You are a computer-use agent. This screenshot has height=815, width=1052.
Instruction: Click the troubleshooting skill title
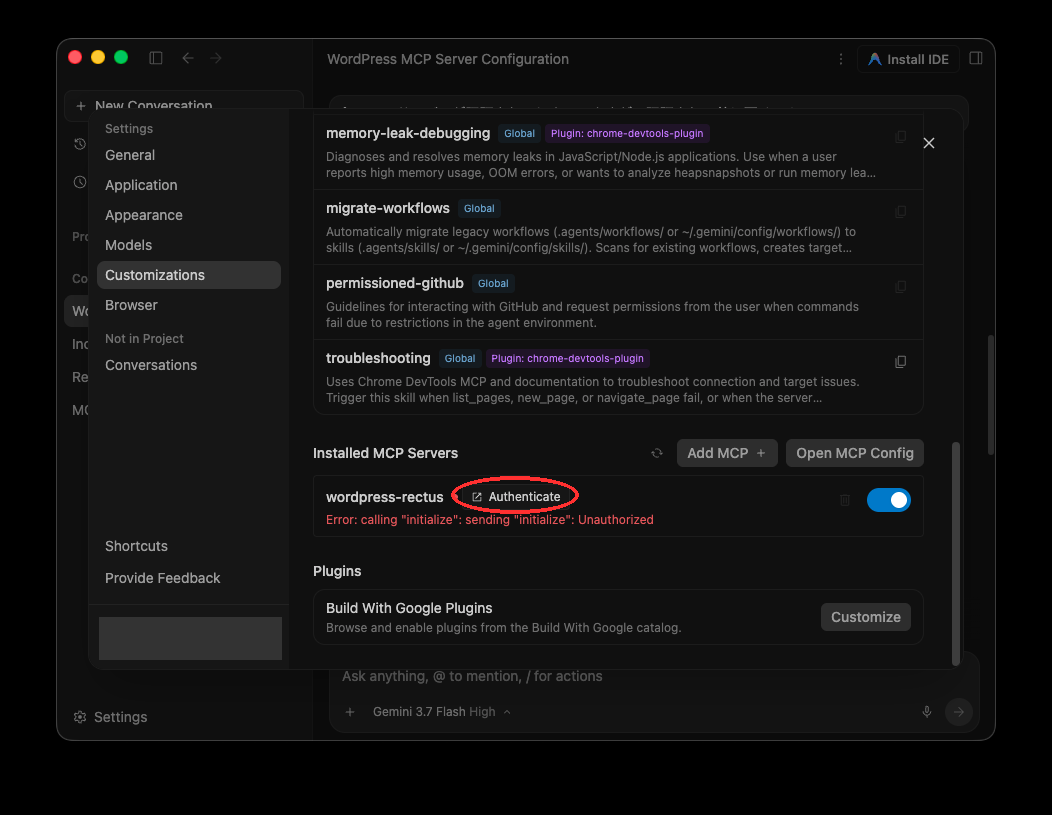point(378,359)
